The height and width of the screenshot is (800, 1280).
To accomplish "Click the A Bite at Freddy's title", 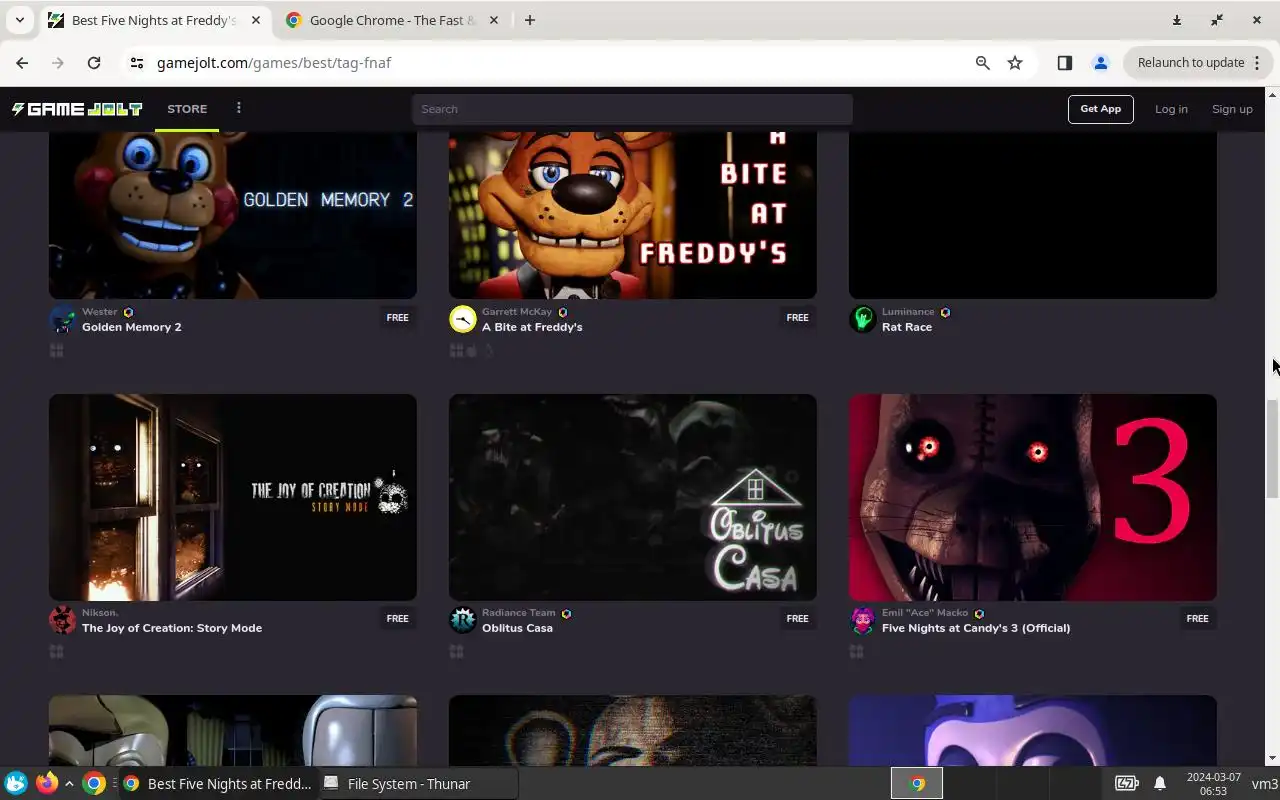I will click(532, 327).
